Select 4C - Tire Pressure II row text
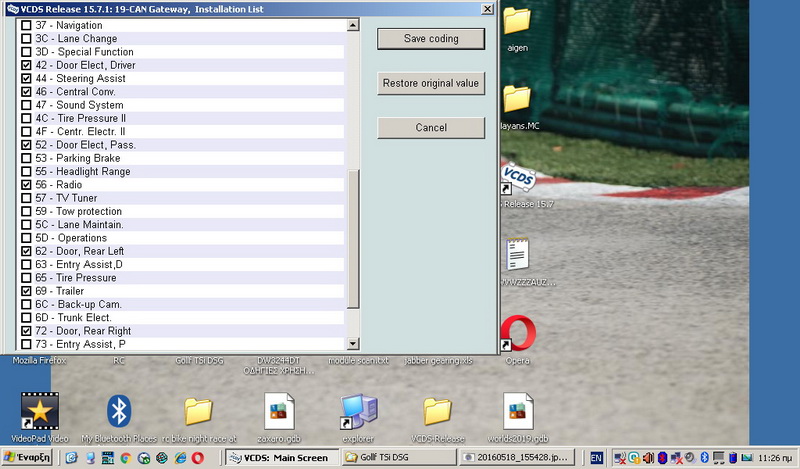Viewport: 800px width, 469px height. 80,118
